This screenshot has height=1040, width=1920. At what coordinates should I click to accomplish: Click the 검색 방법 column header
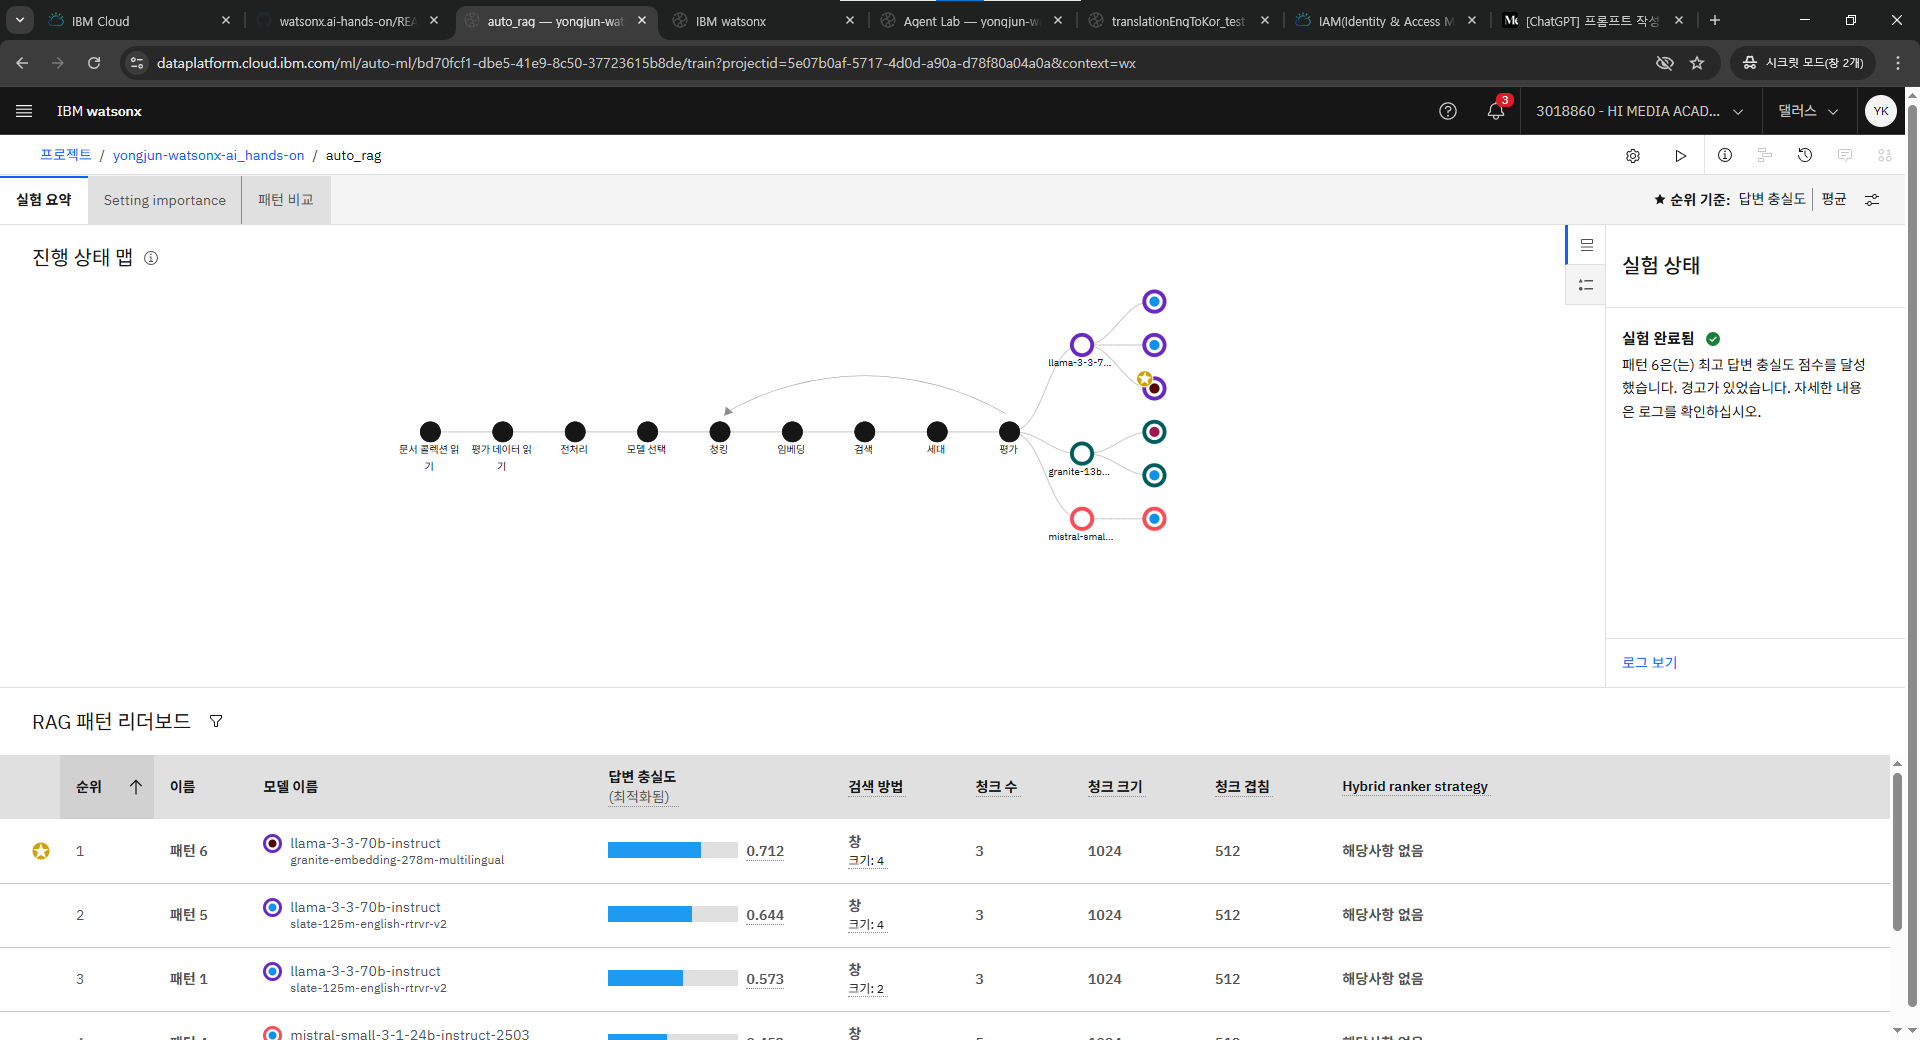[x=876, y=787]
